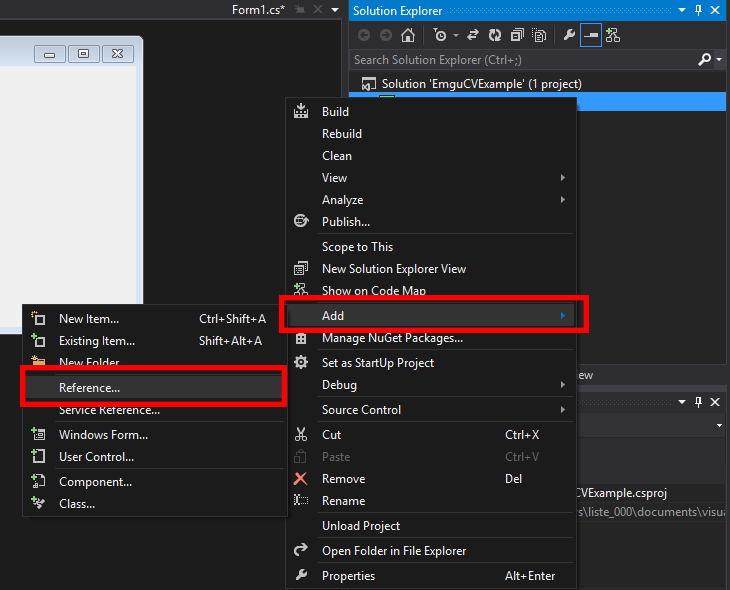The width and height of the screenshot is (730, 590).
Task: Toggle auto-hide pin on Properties panel
Action: click(x=698, y=402)
